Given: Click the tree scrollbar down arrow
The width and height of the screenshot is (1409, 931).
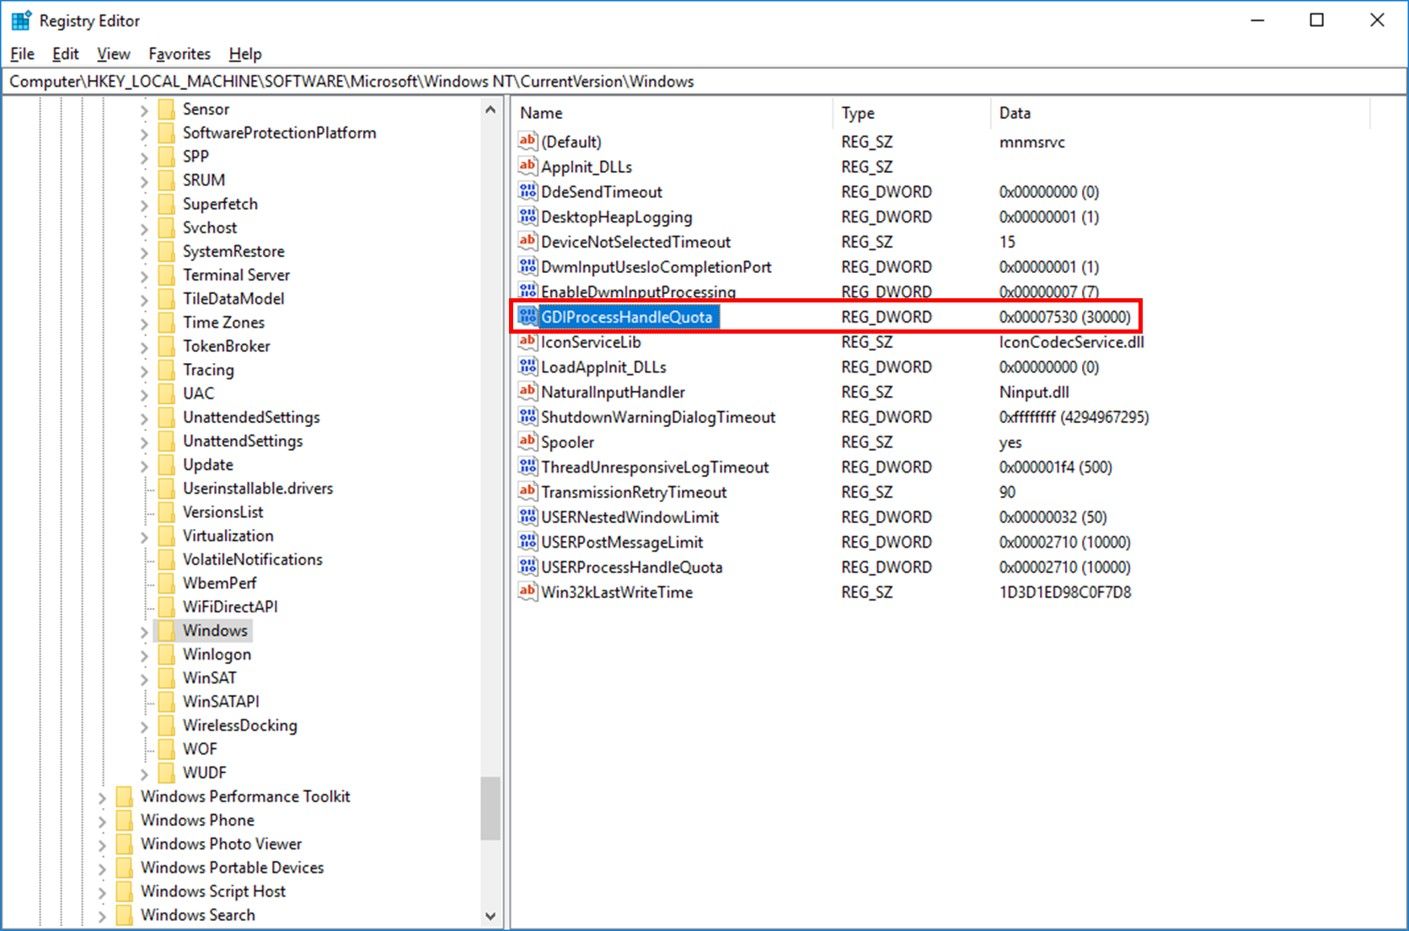Looking at the screenshot, I should [490, 915].
